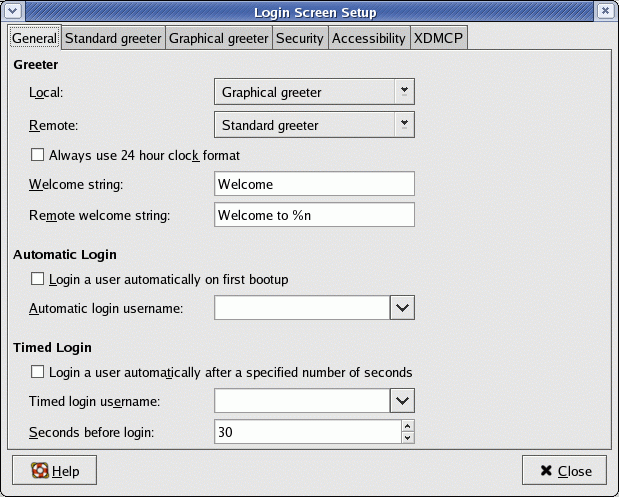Decrease Seconds before login with down arrow

tap(407, 437)
